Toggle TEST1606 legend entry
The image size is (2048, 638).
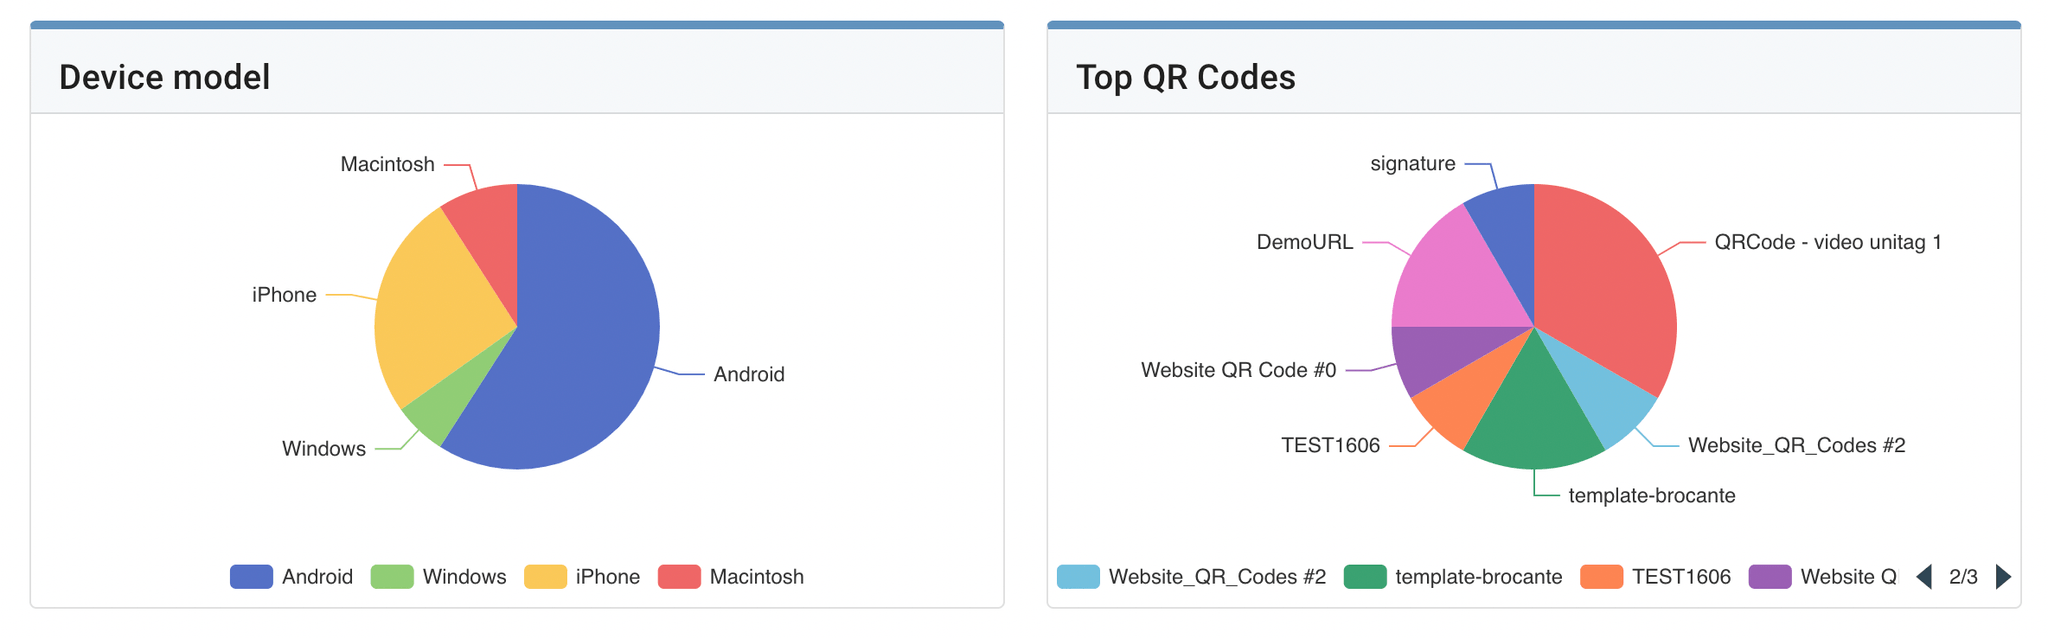coord(1656,577)
